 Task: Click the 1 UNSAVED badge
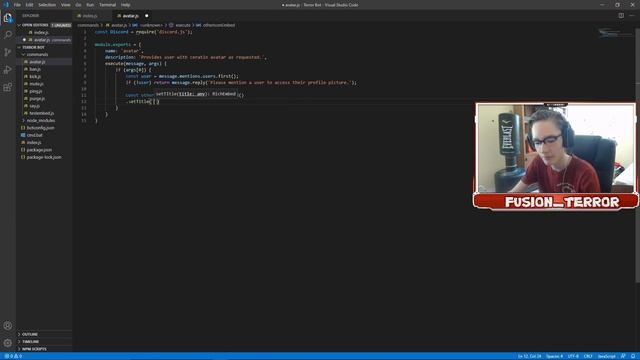[61, 25]
